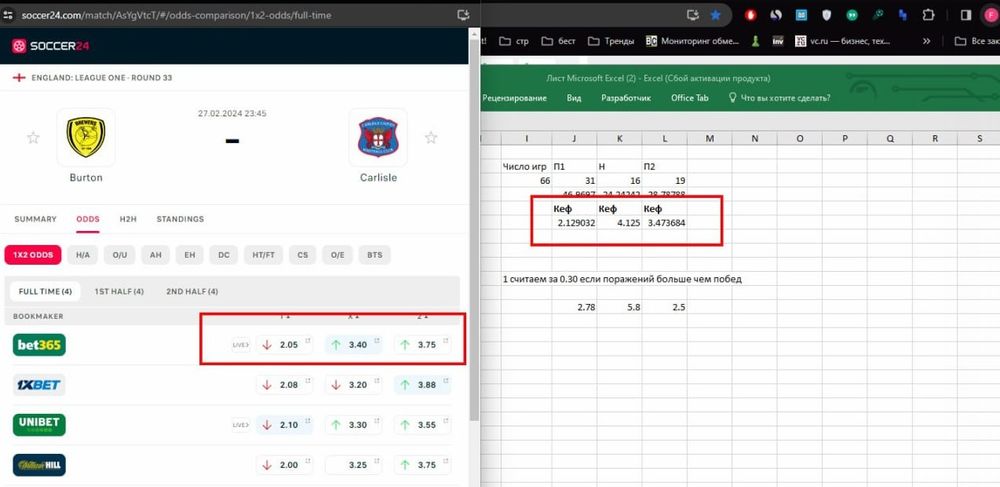Click the LIVE badge in Unibet row
Image resolution: width=1000 pixels, height=487 pixels.
point(240,425)
